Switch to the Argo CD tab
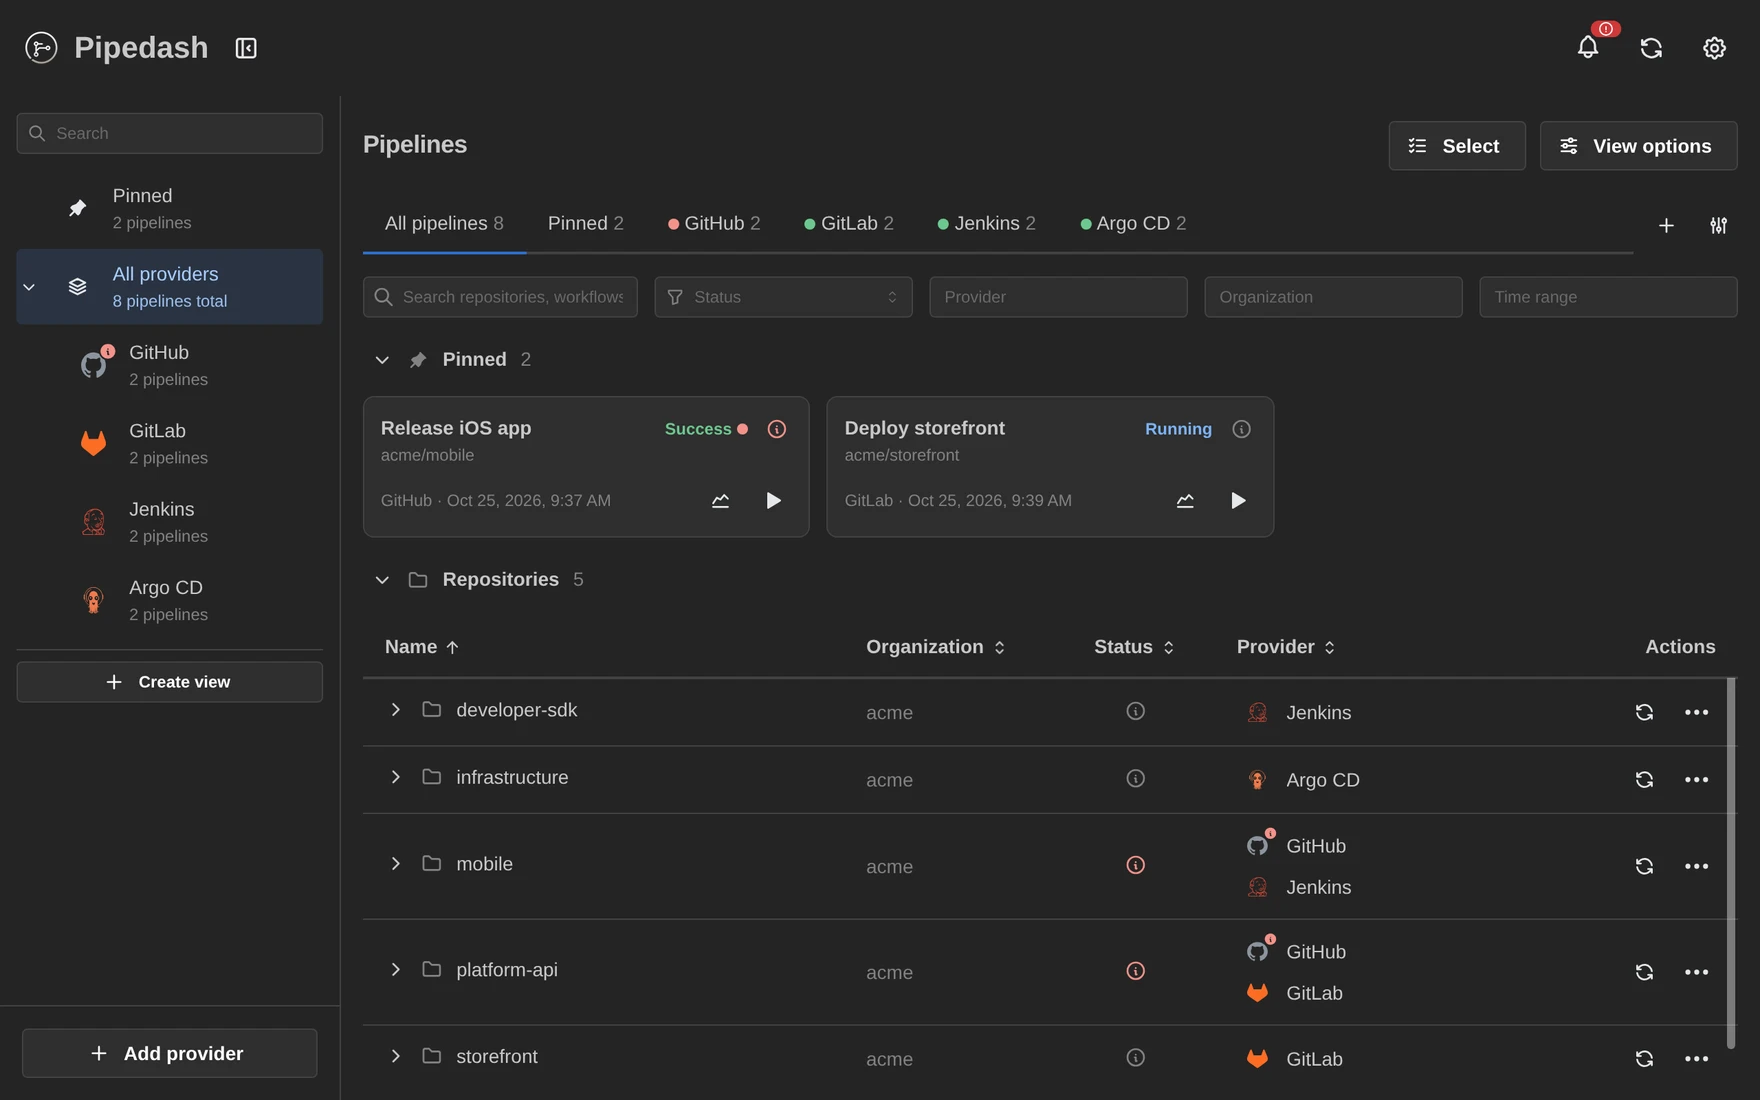The width and height of the screenshot is (1760, 1100). [1133, 224]
